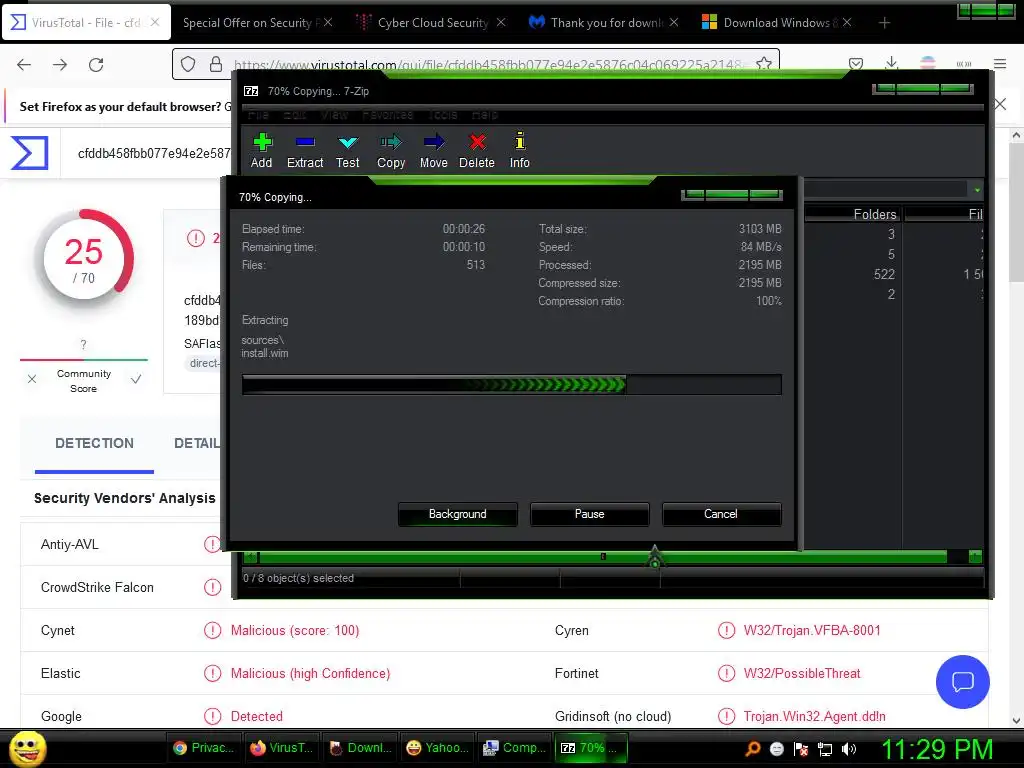Switch to Download Windows 8 tab
The width and height of the screenshot is (1024, 768).
[x=777, y=23]
